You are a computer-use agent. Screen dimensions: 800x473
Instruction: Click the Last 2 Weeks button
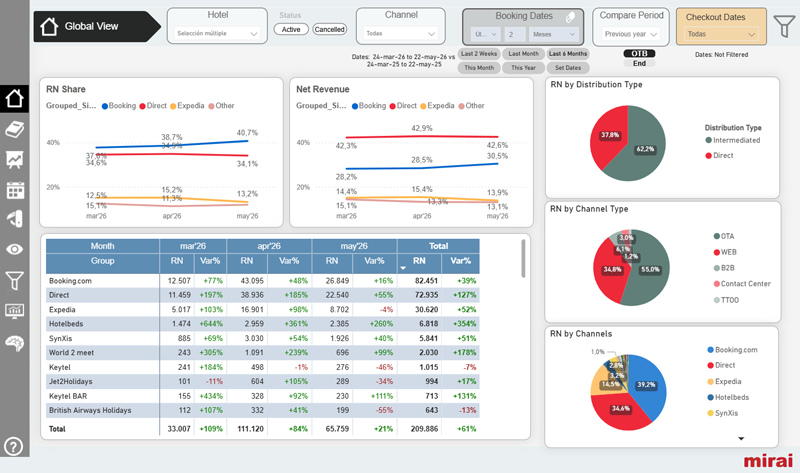coord(479,54)
